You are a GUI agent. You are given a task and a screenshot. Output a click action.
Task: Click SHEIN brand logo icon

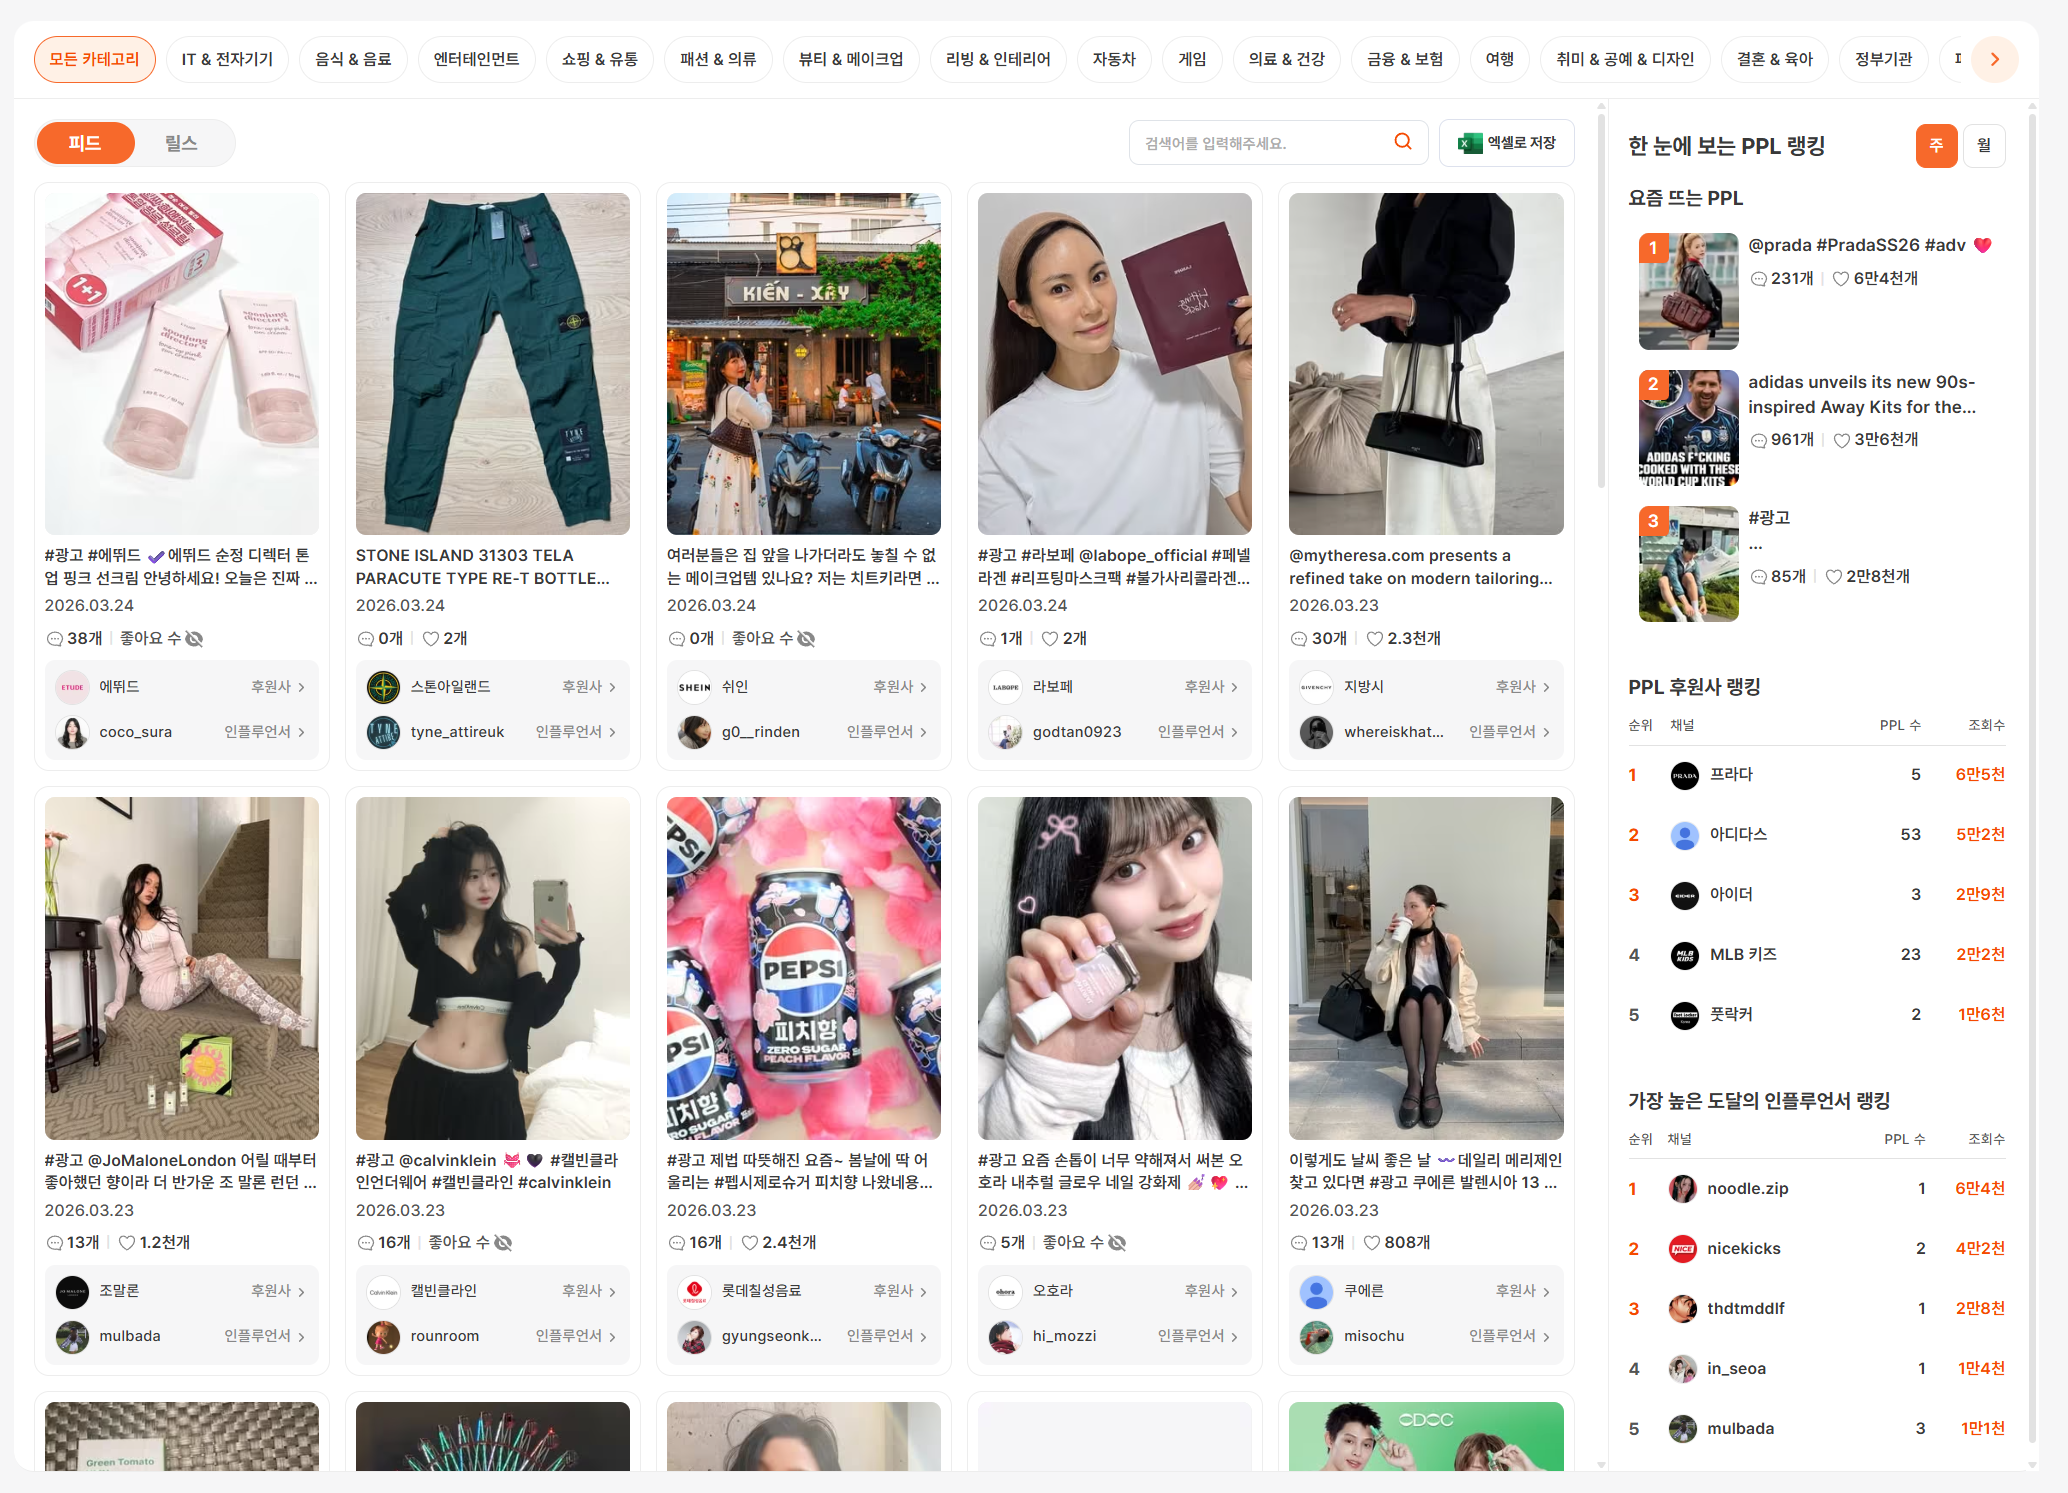pyautogui.click(x=694, y=687)
